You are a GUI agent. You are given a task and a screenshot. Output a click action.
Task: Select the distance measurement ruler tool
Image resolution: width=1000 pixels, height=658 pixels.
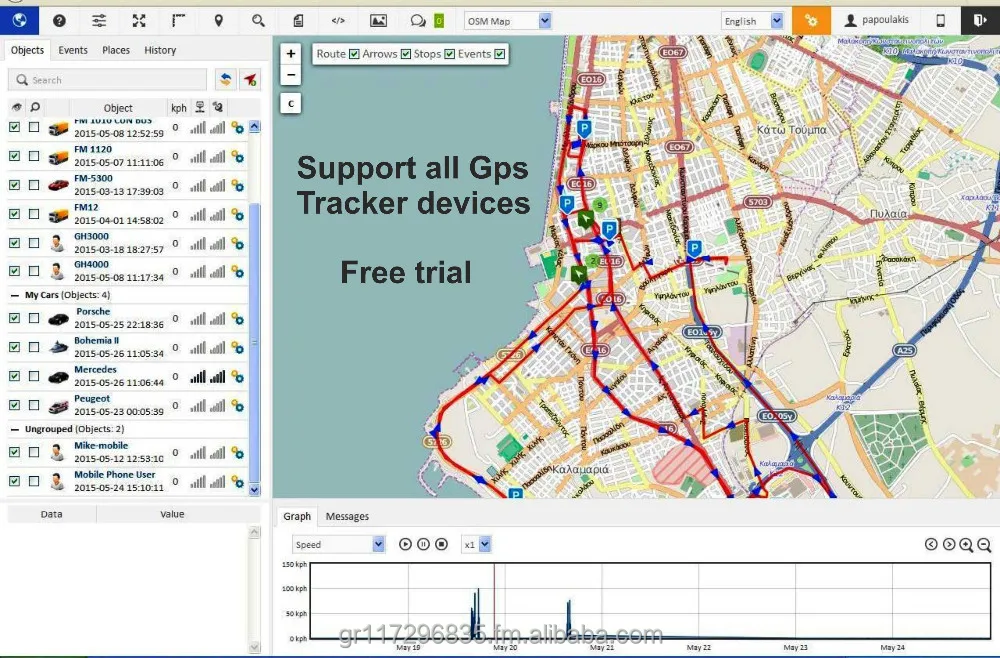pos(178,20)
